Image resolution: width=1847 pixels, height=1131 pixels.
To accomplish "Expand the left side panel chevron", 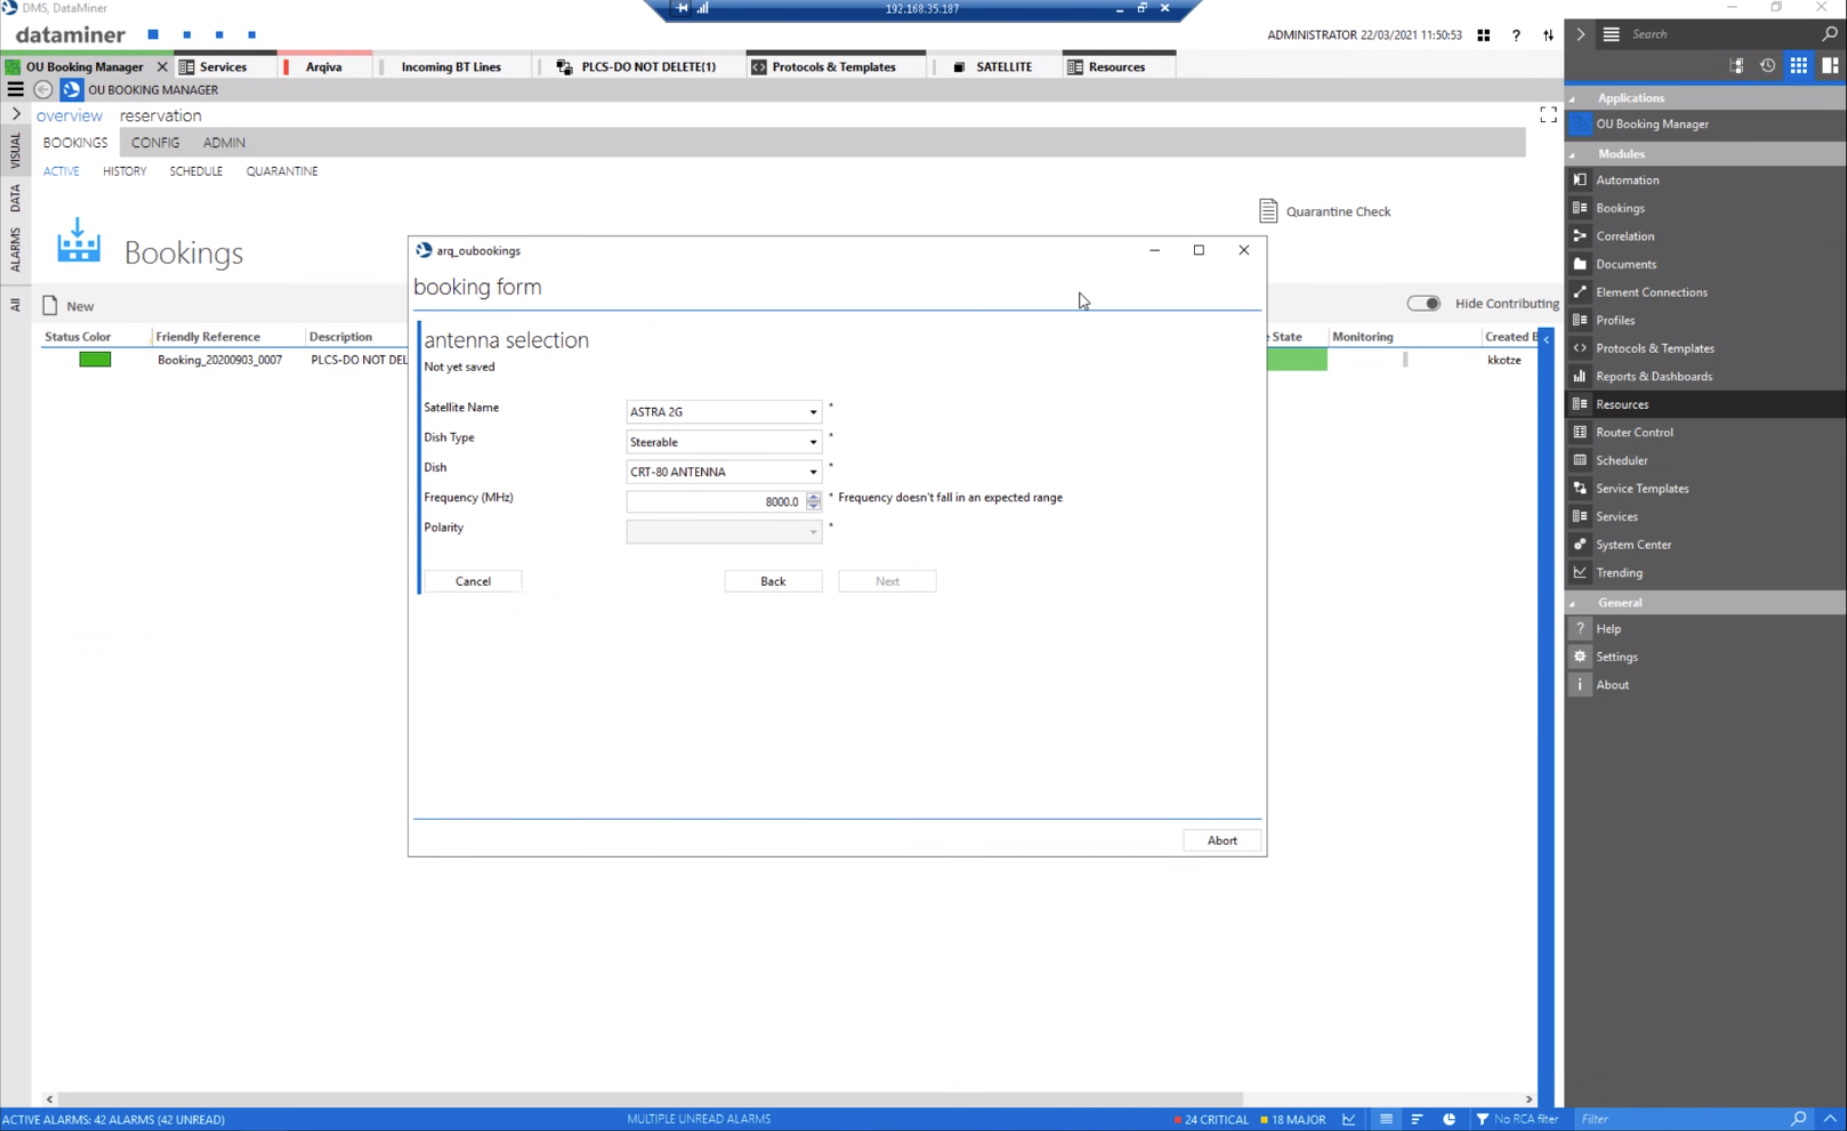I will tap(15, 115).
